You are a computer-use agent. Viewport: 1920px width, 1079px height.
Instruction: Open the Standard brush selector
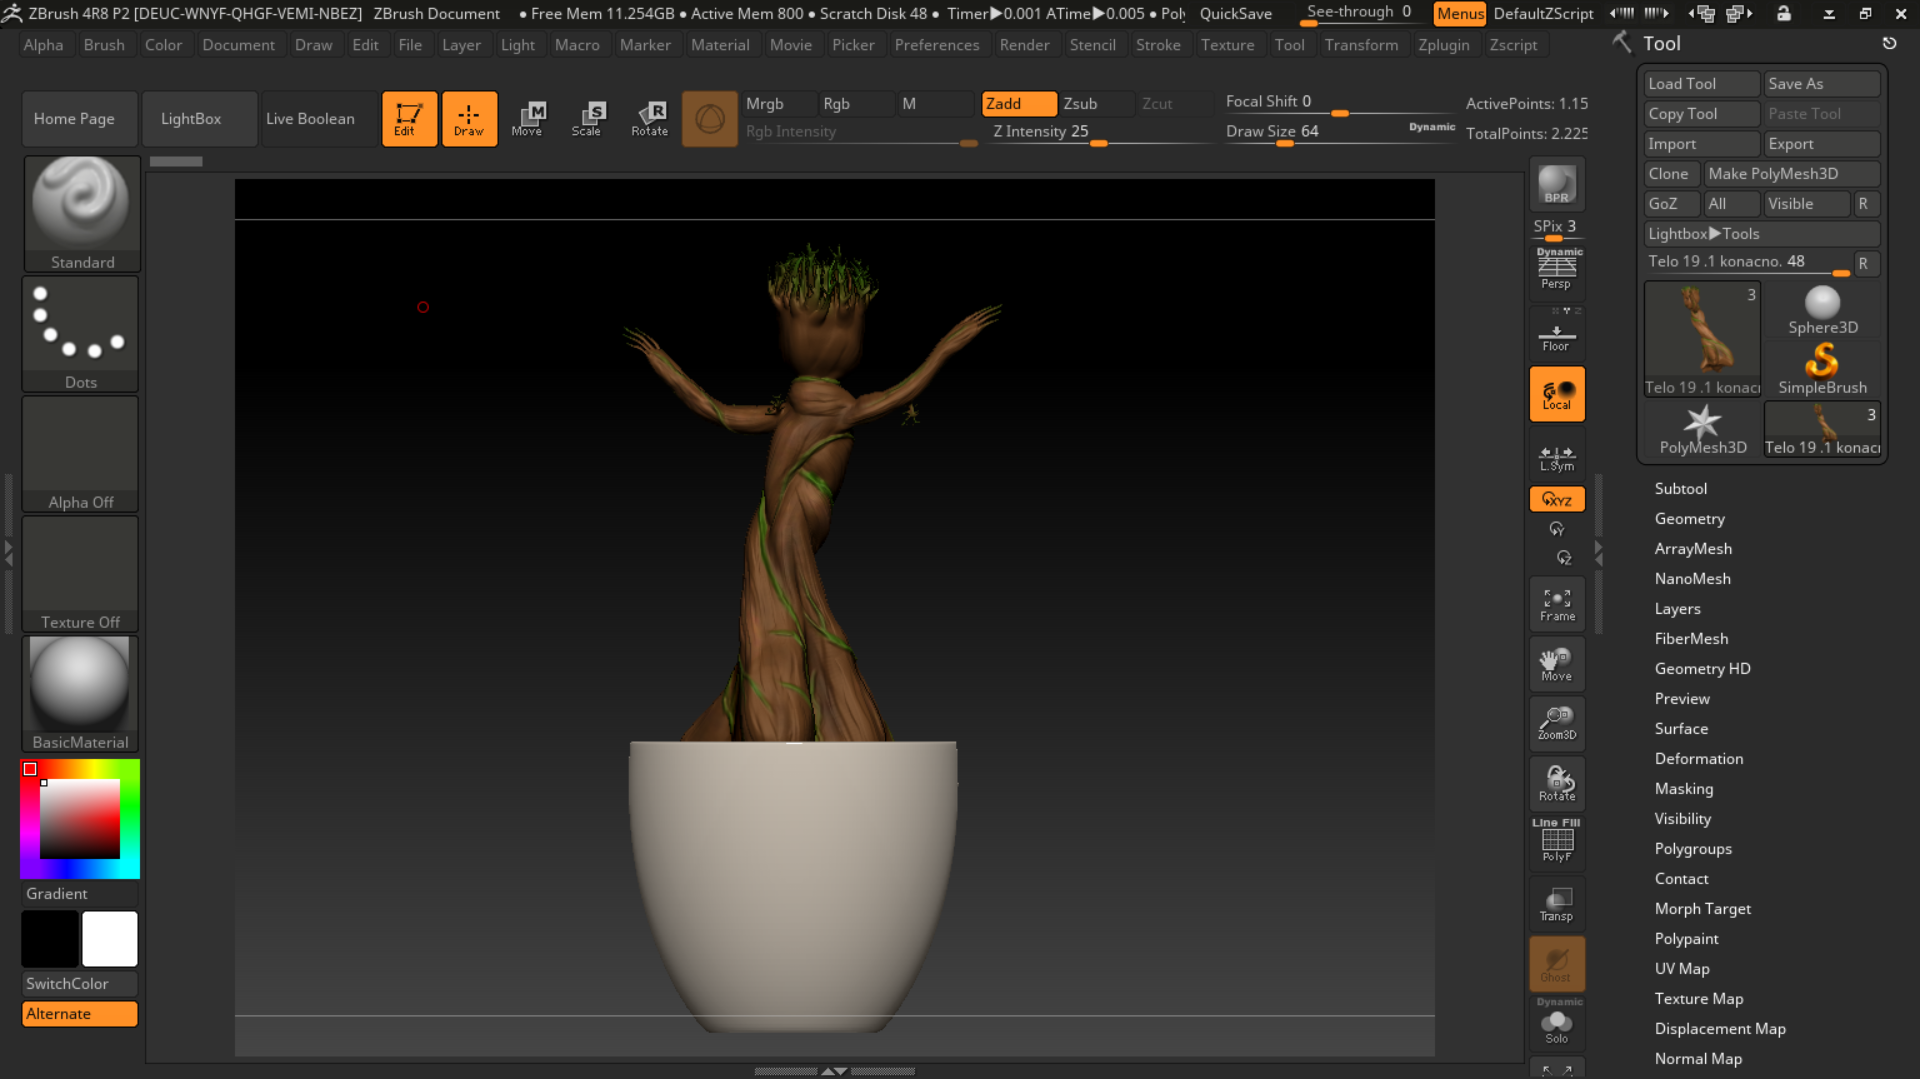(82, 213)
